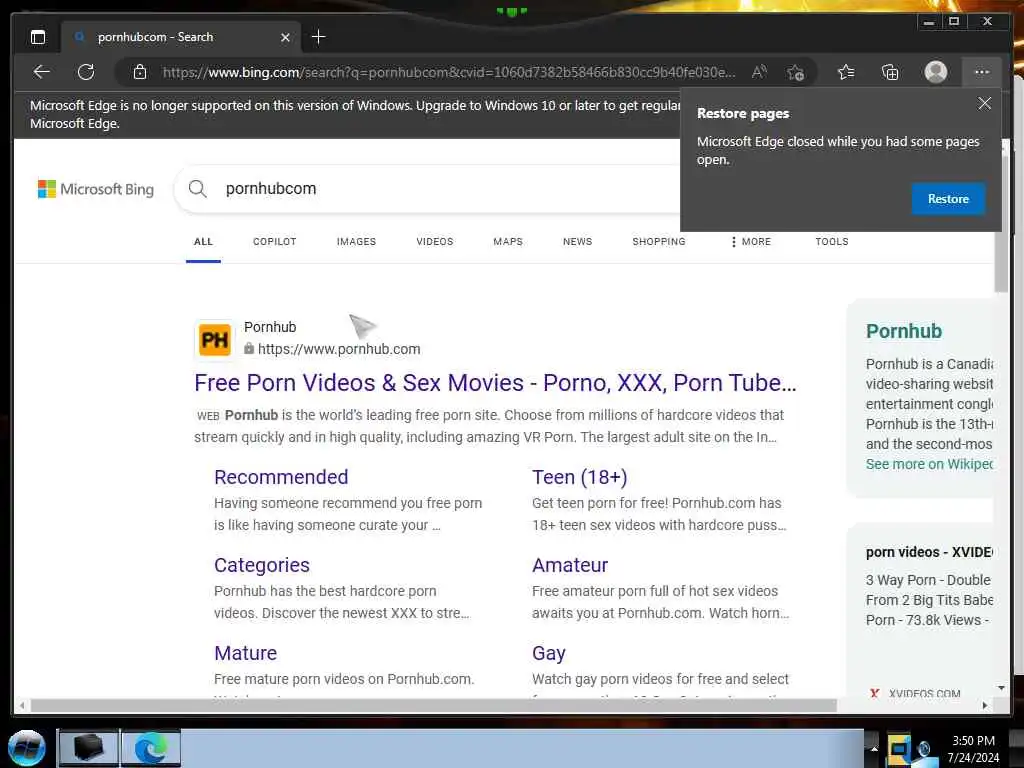Viewport: 1024px width, 768px height.
Task: Switch to the COPILOT tab
Action: (274, 242)
